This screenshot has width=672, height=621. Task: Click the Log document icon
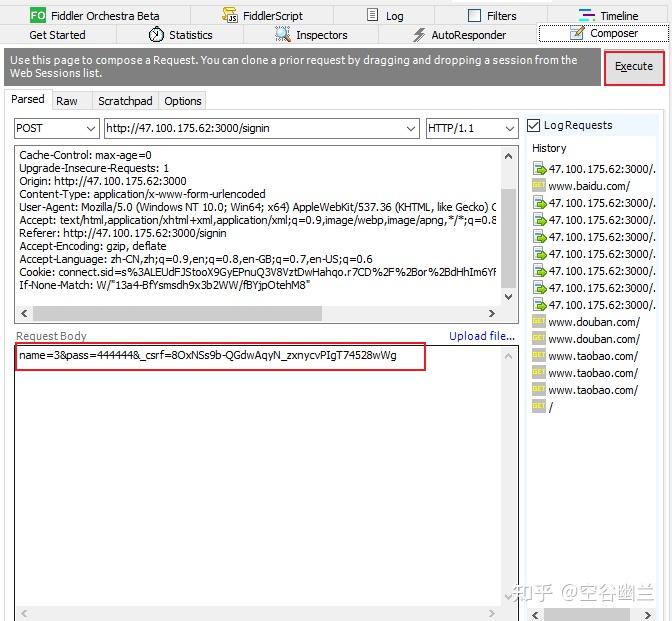pos(372,15)
